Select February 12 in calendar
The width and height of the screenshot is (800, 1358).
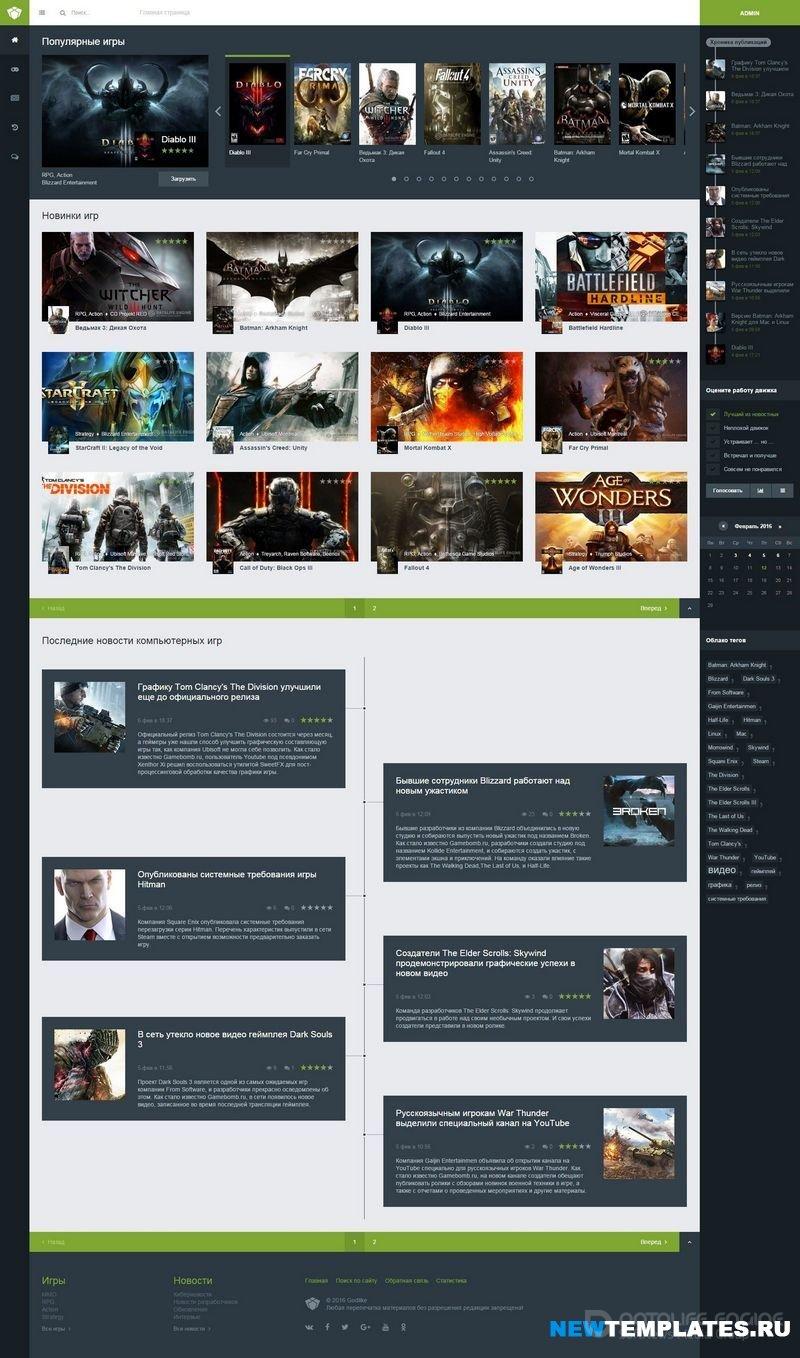pos(763,568)
